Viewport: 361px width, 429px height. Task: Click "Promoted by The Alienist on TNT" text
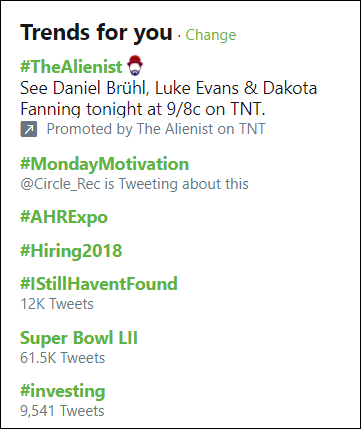(156, 129)
